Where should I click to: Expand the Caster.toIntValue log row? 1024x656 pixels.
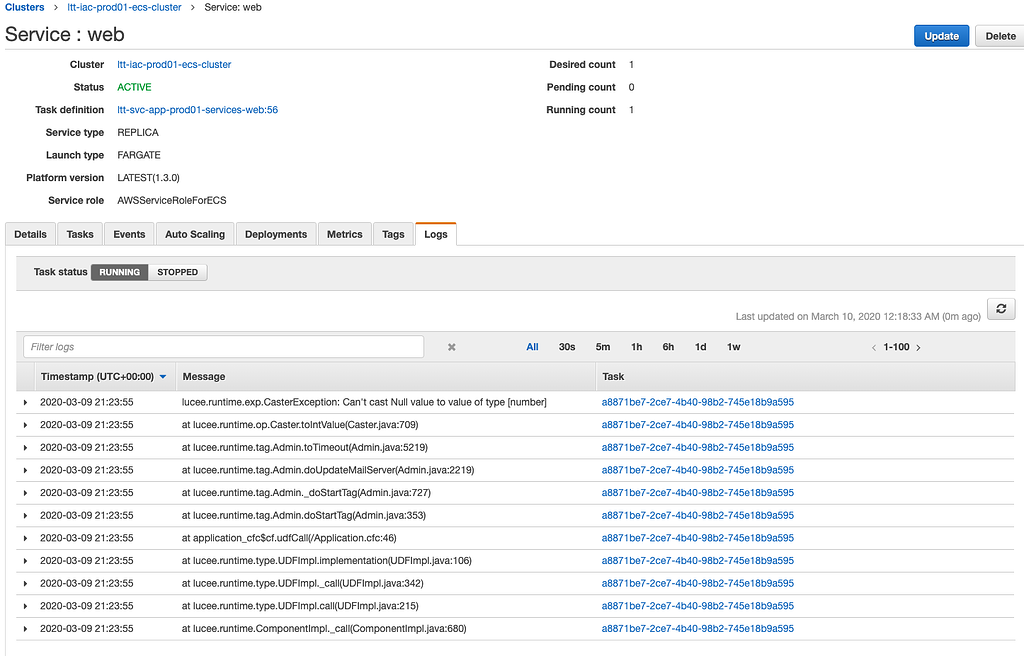25,425
